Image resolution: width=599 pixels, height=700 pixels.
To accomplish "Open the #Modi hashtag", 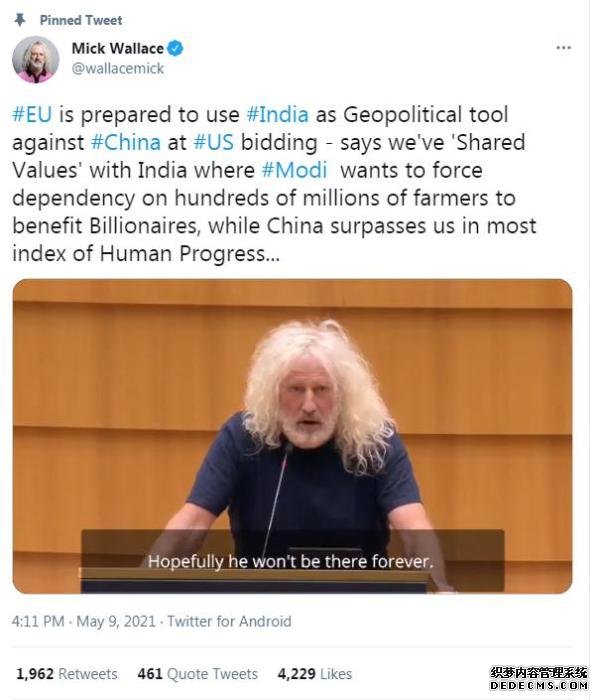I will [x=294, y=170].
